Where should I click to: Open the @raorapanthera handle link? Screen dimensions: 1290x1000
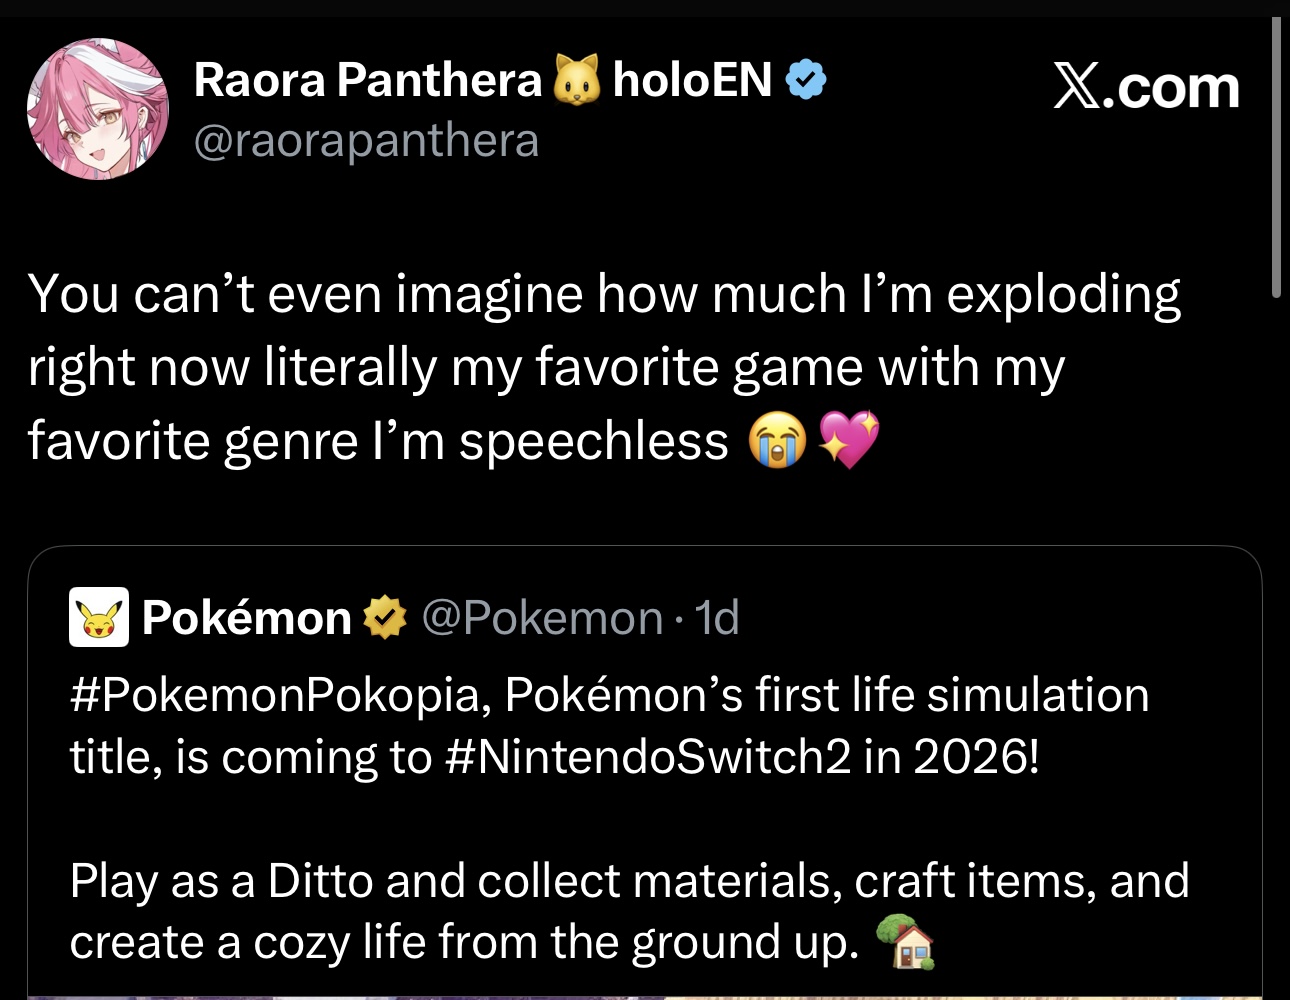[x=366, y=141]
